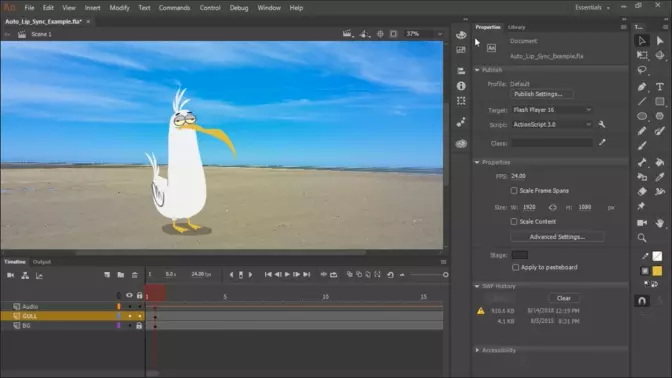Open the Stage color swatch
The image size is (672, 378).
point(519,255)
